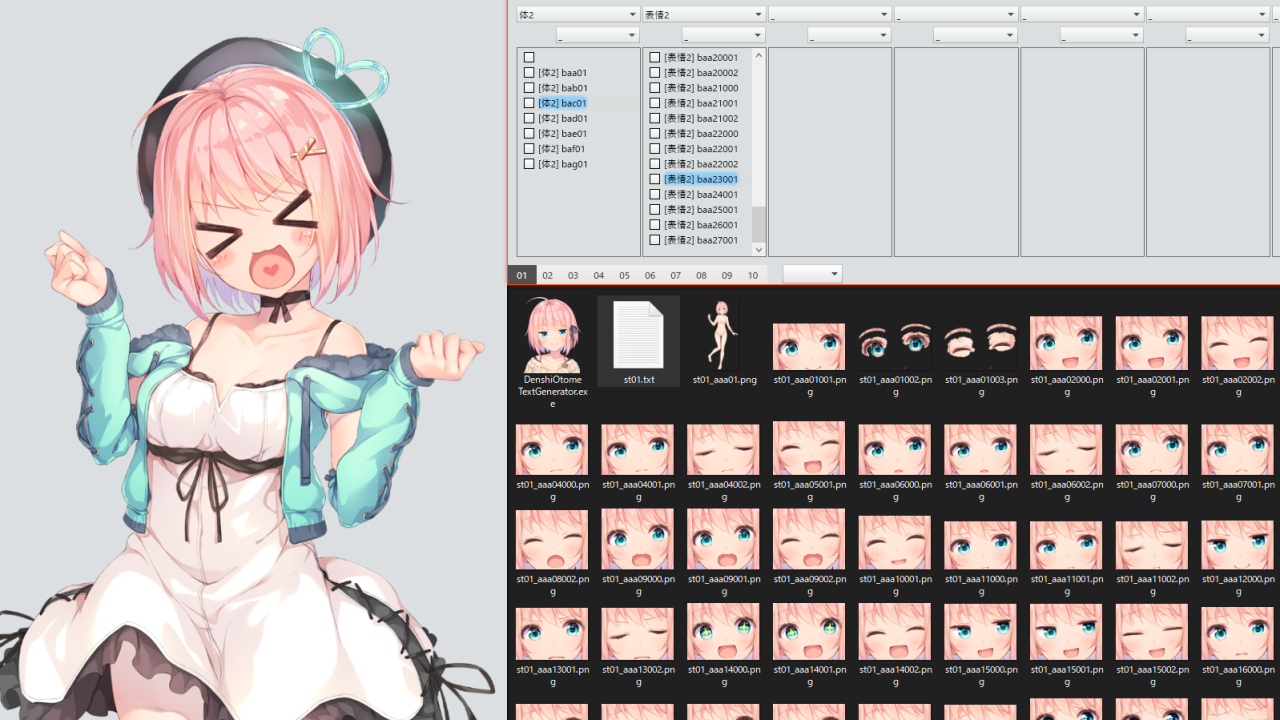Select st01_aaa07000.png file

coord(1152,449)
